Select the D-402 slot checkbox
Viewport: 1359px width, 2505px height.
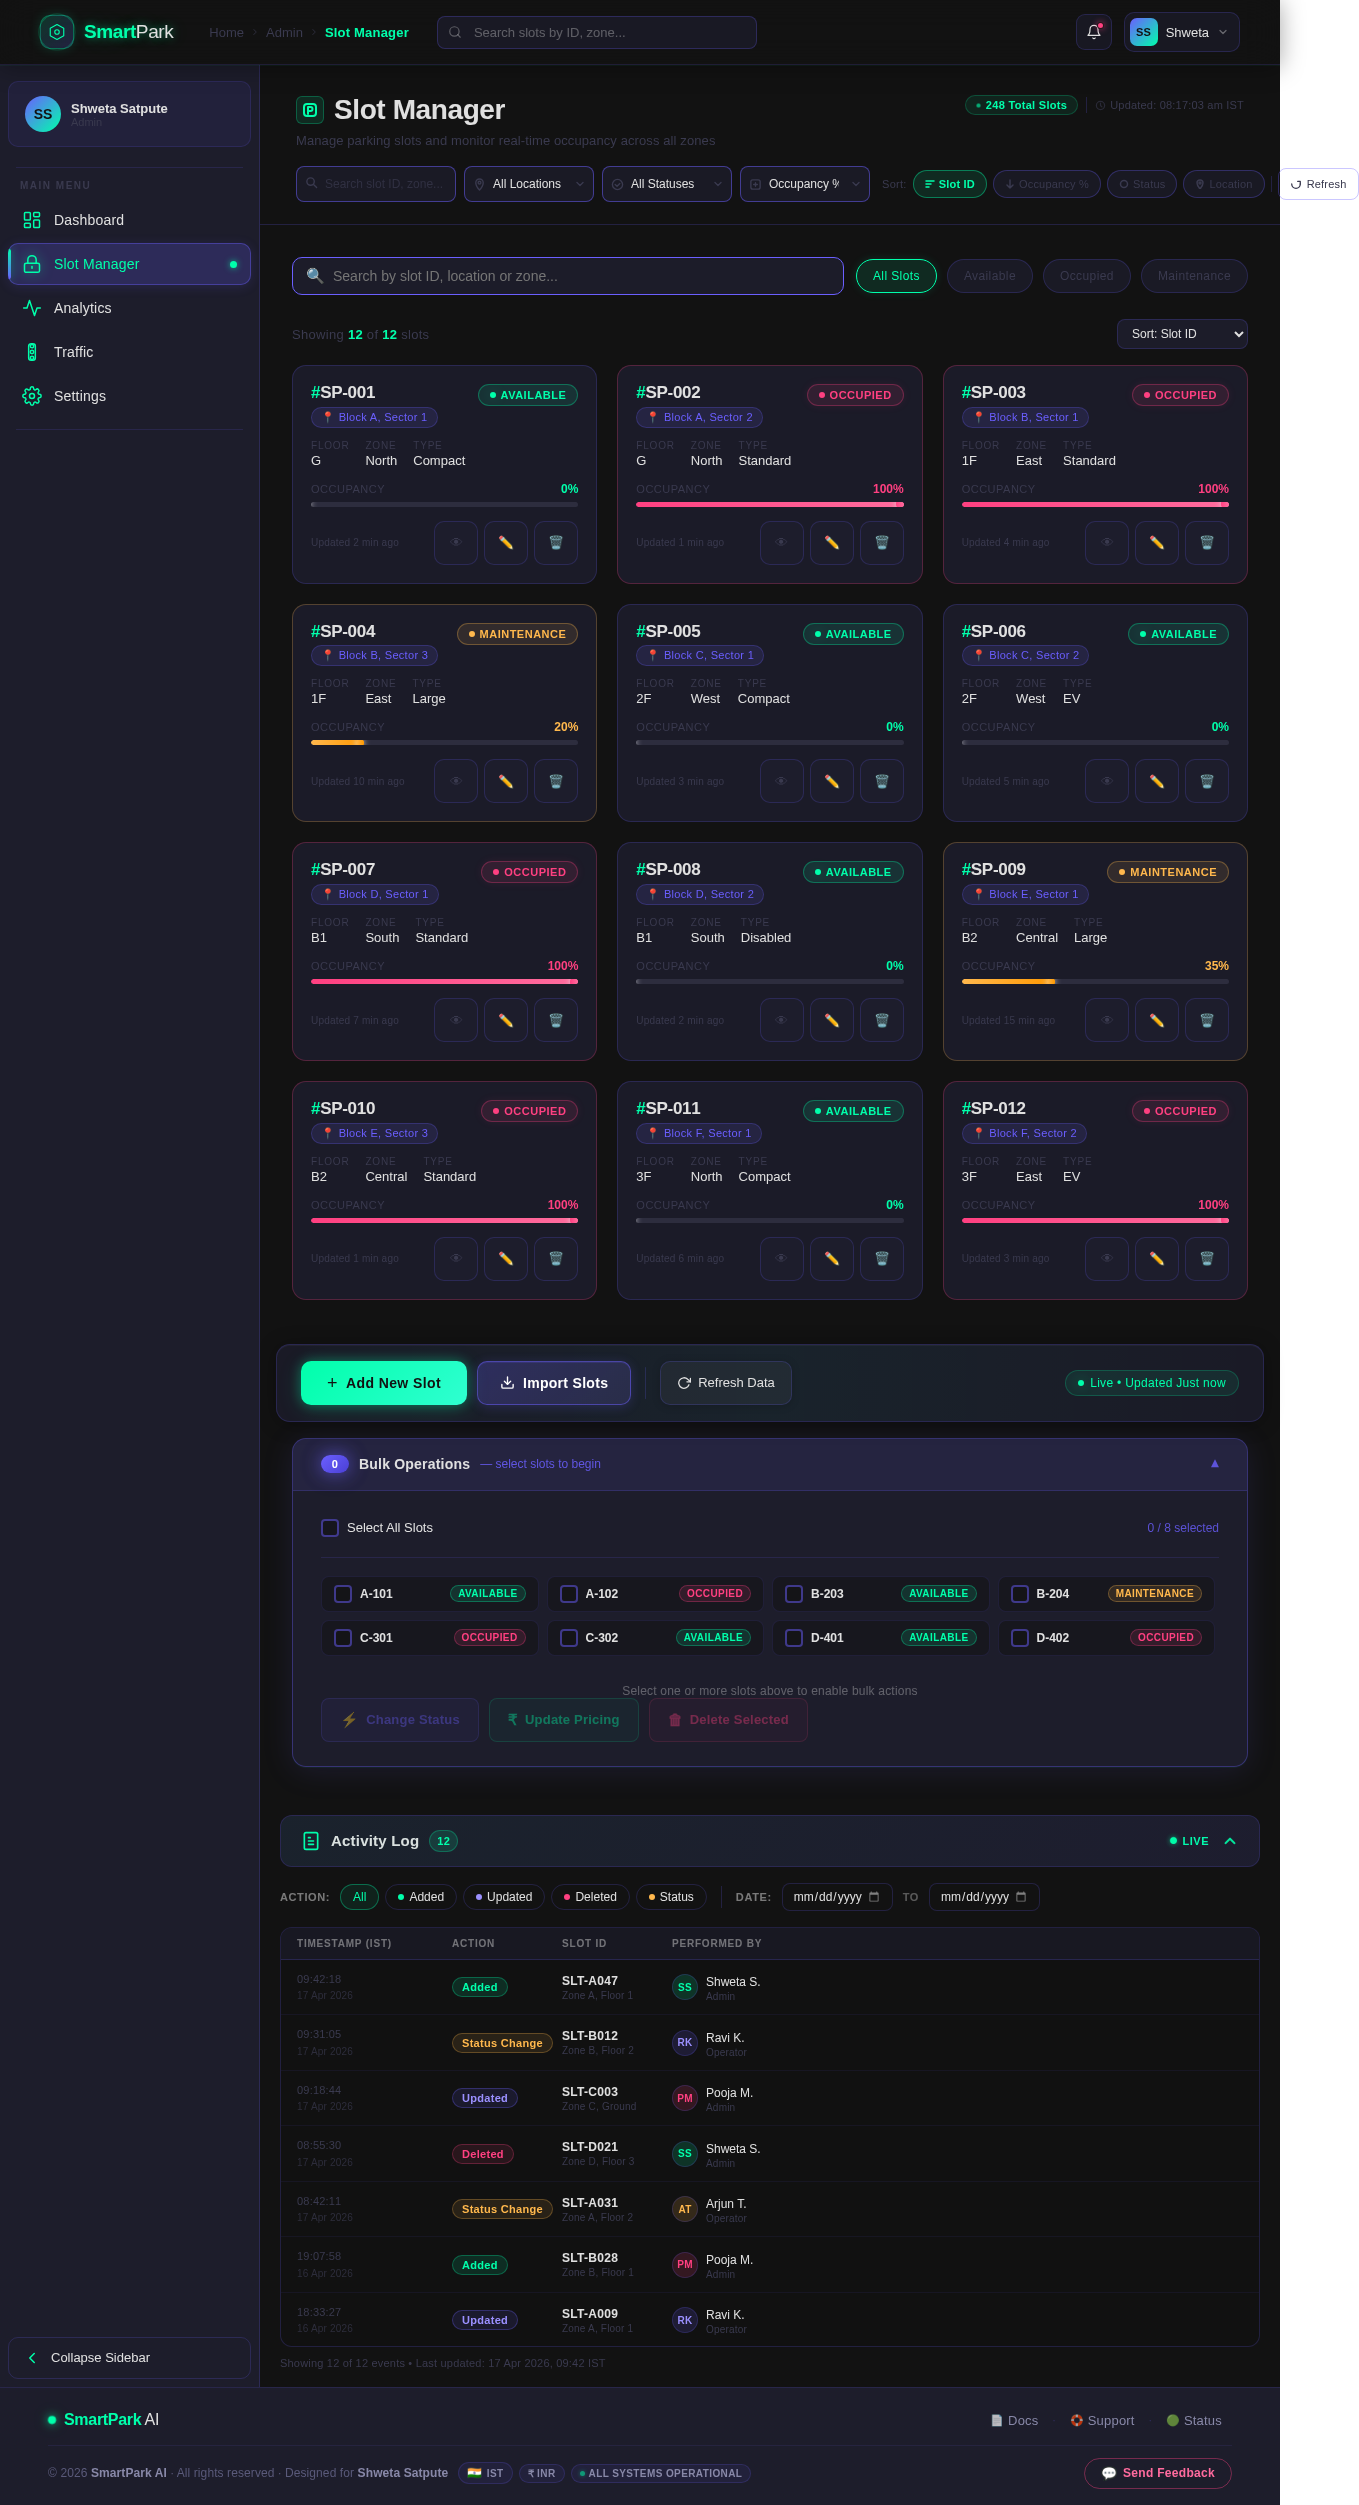(1020, 1638)
